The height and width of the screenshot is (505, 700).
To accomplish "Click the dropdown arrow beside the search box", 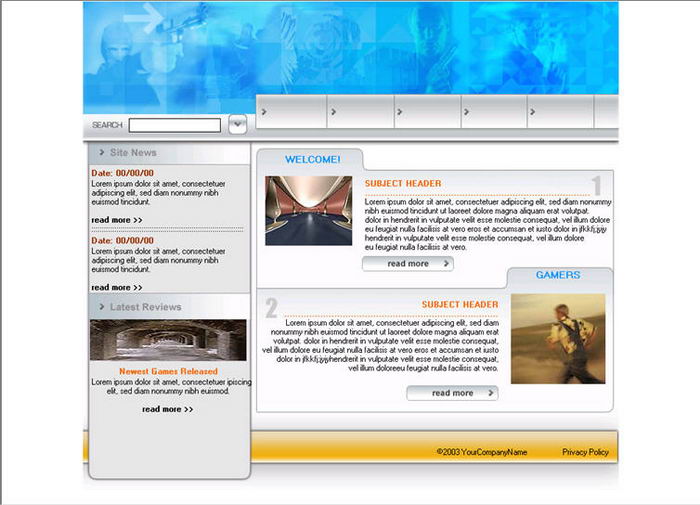I will point(237,125).
